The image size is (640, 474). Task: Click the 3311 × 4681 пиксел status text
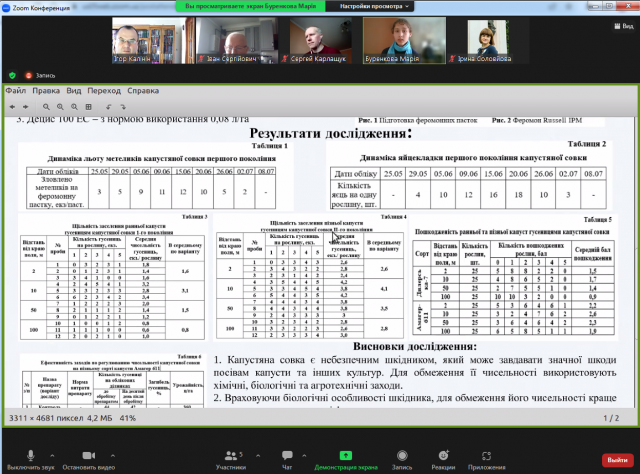coord(46,418)
